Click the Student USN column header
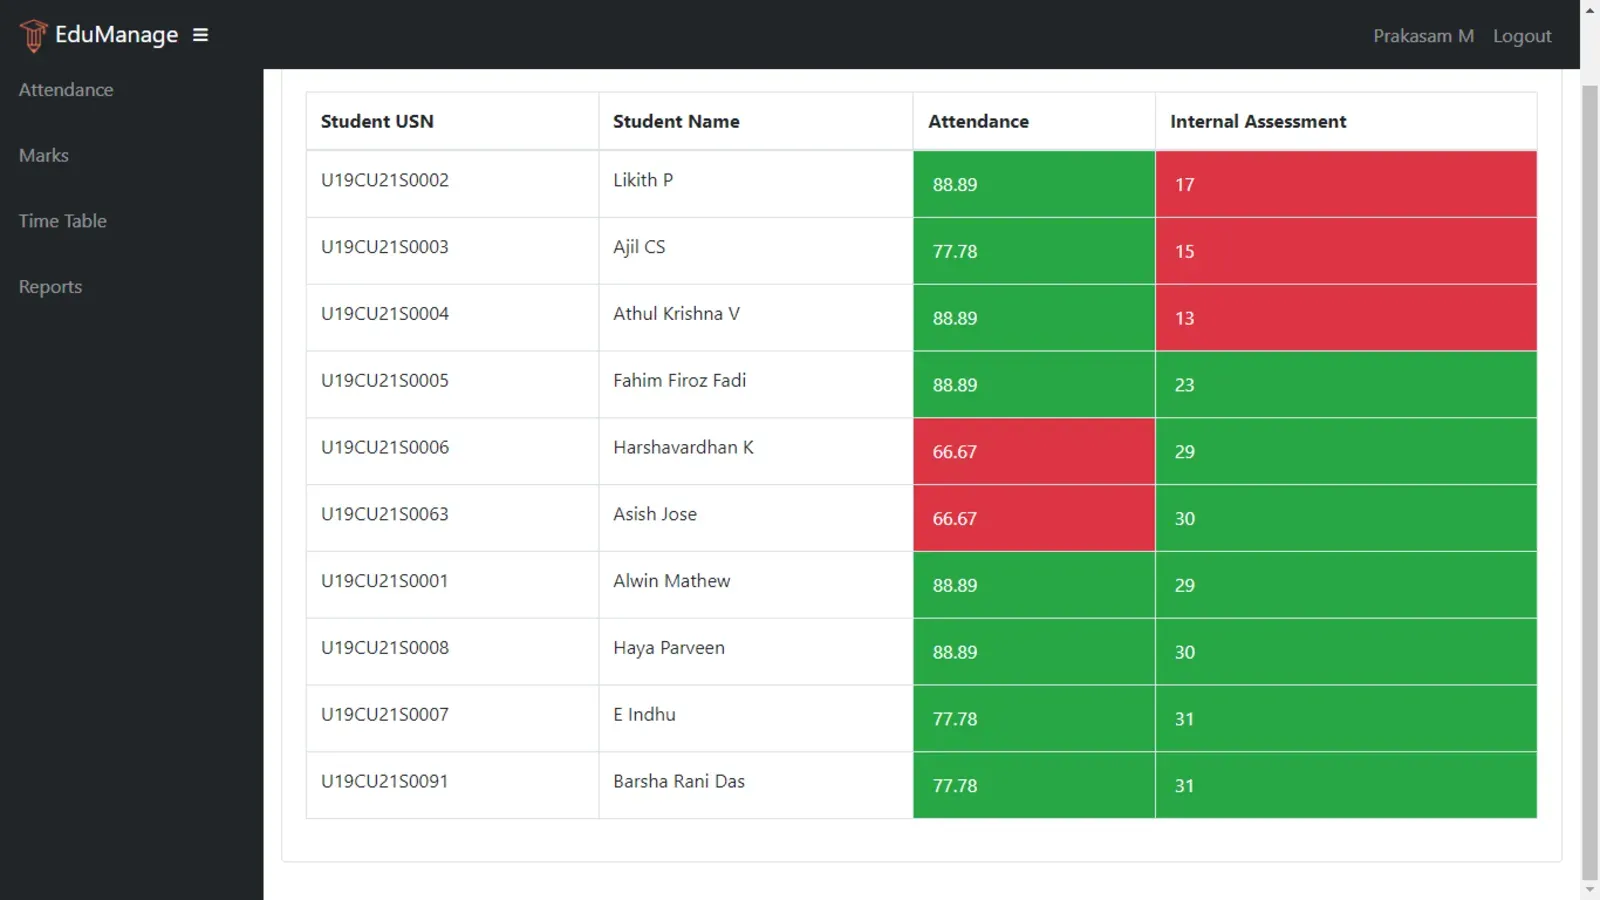This screenshot has width=1600, height=900. [377, 121]
